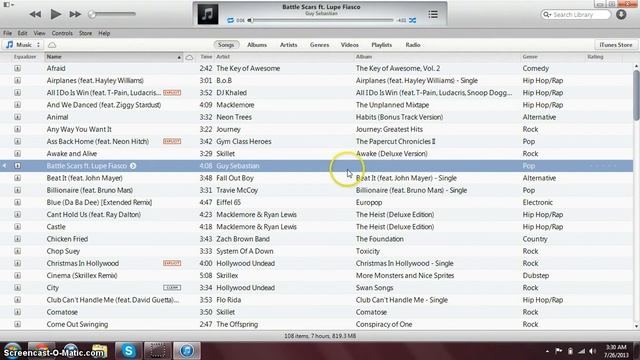Click the volume speaker tray icon
This screenshot has height=360, width=640.
[592, 351]
